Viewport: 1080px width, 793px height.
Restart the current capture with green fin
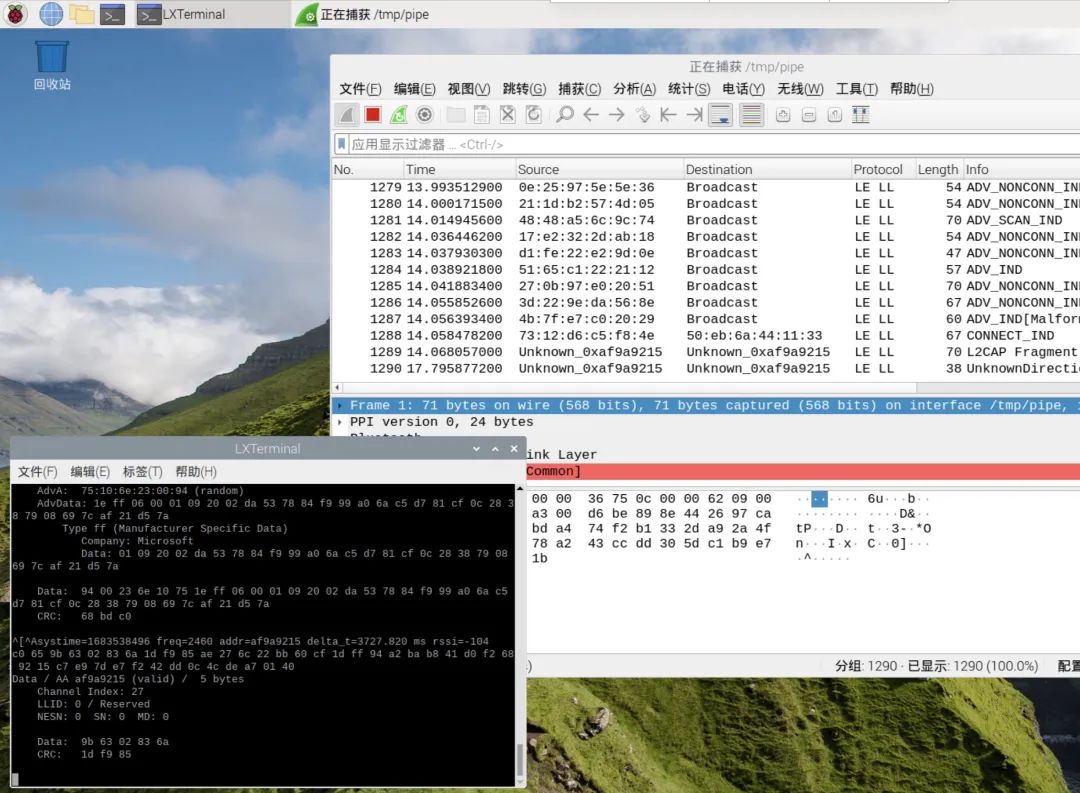399,115
